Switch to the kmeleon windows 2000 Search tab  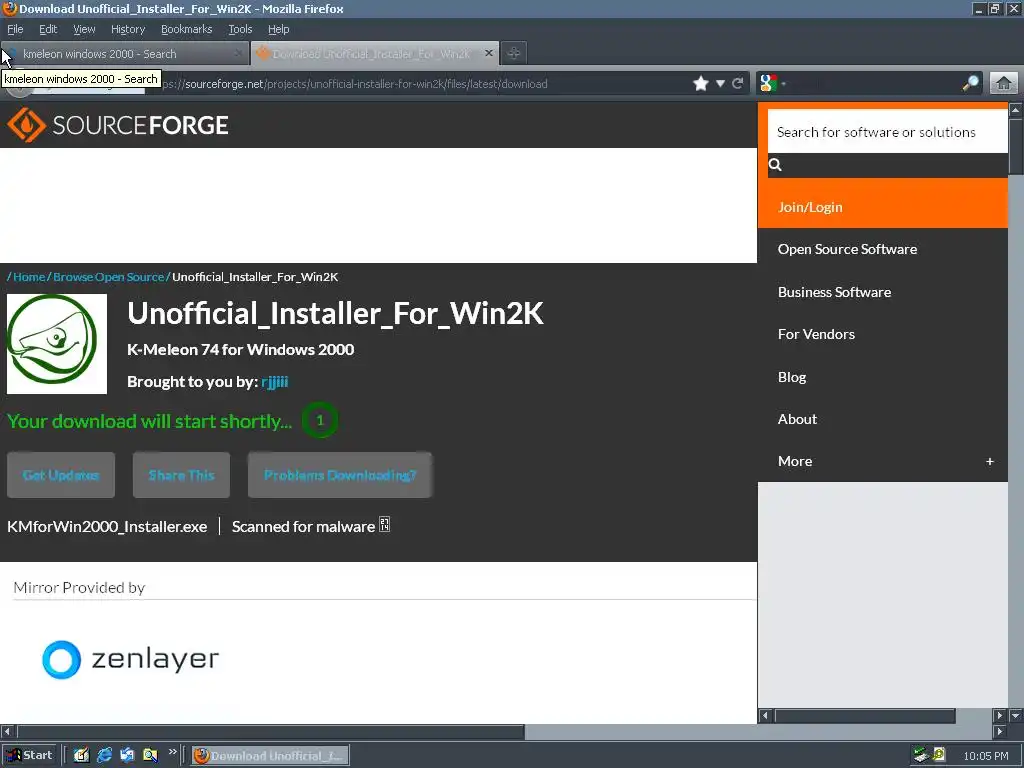coord(125,54)
